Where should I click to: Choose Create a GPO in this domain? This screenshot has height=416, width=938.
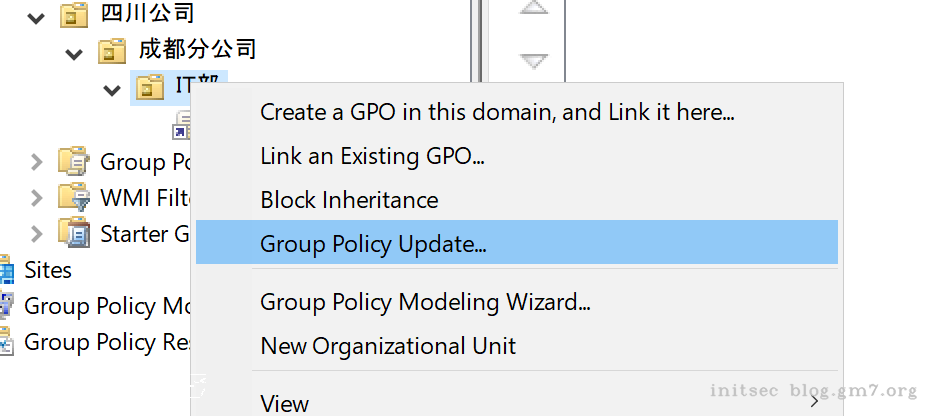(x=497, y=112)
